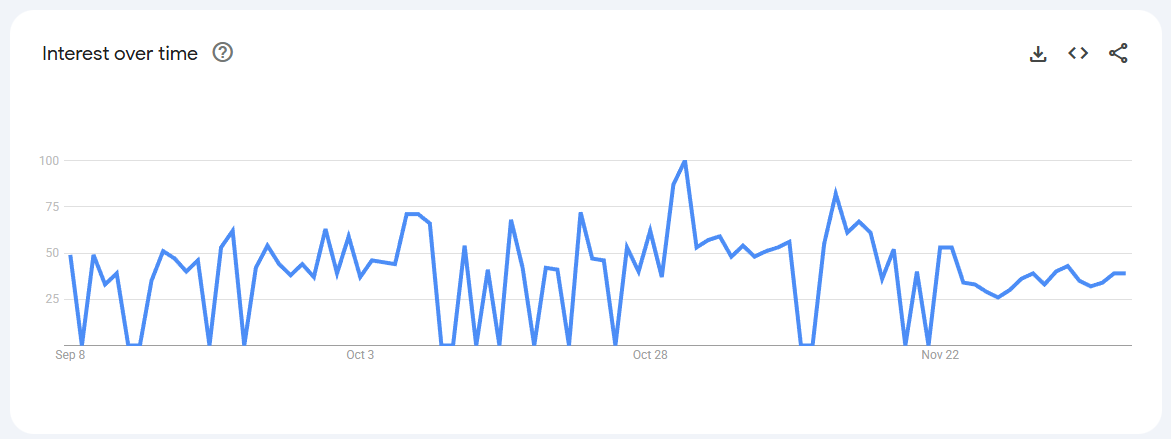Click the first zero dip right after Sep 8
The width and height of the screenshot is (1171, 439).
[82, 344]
